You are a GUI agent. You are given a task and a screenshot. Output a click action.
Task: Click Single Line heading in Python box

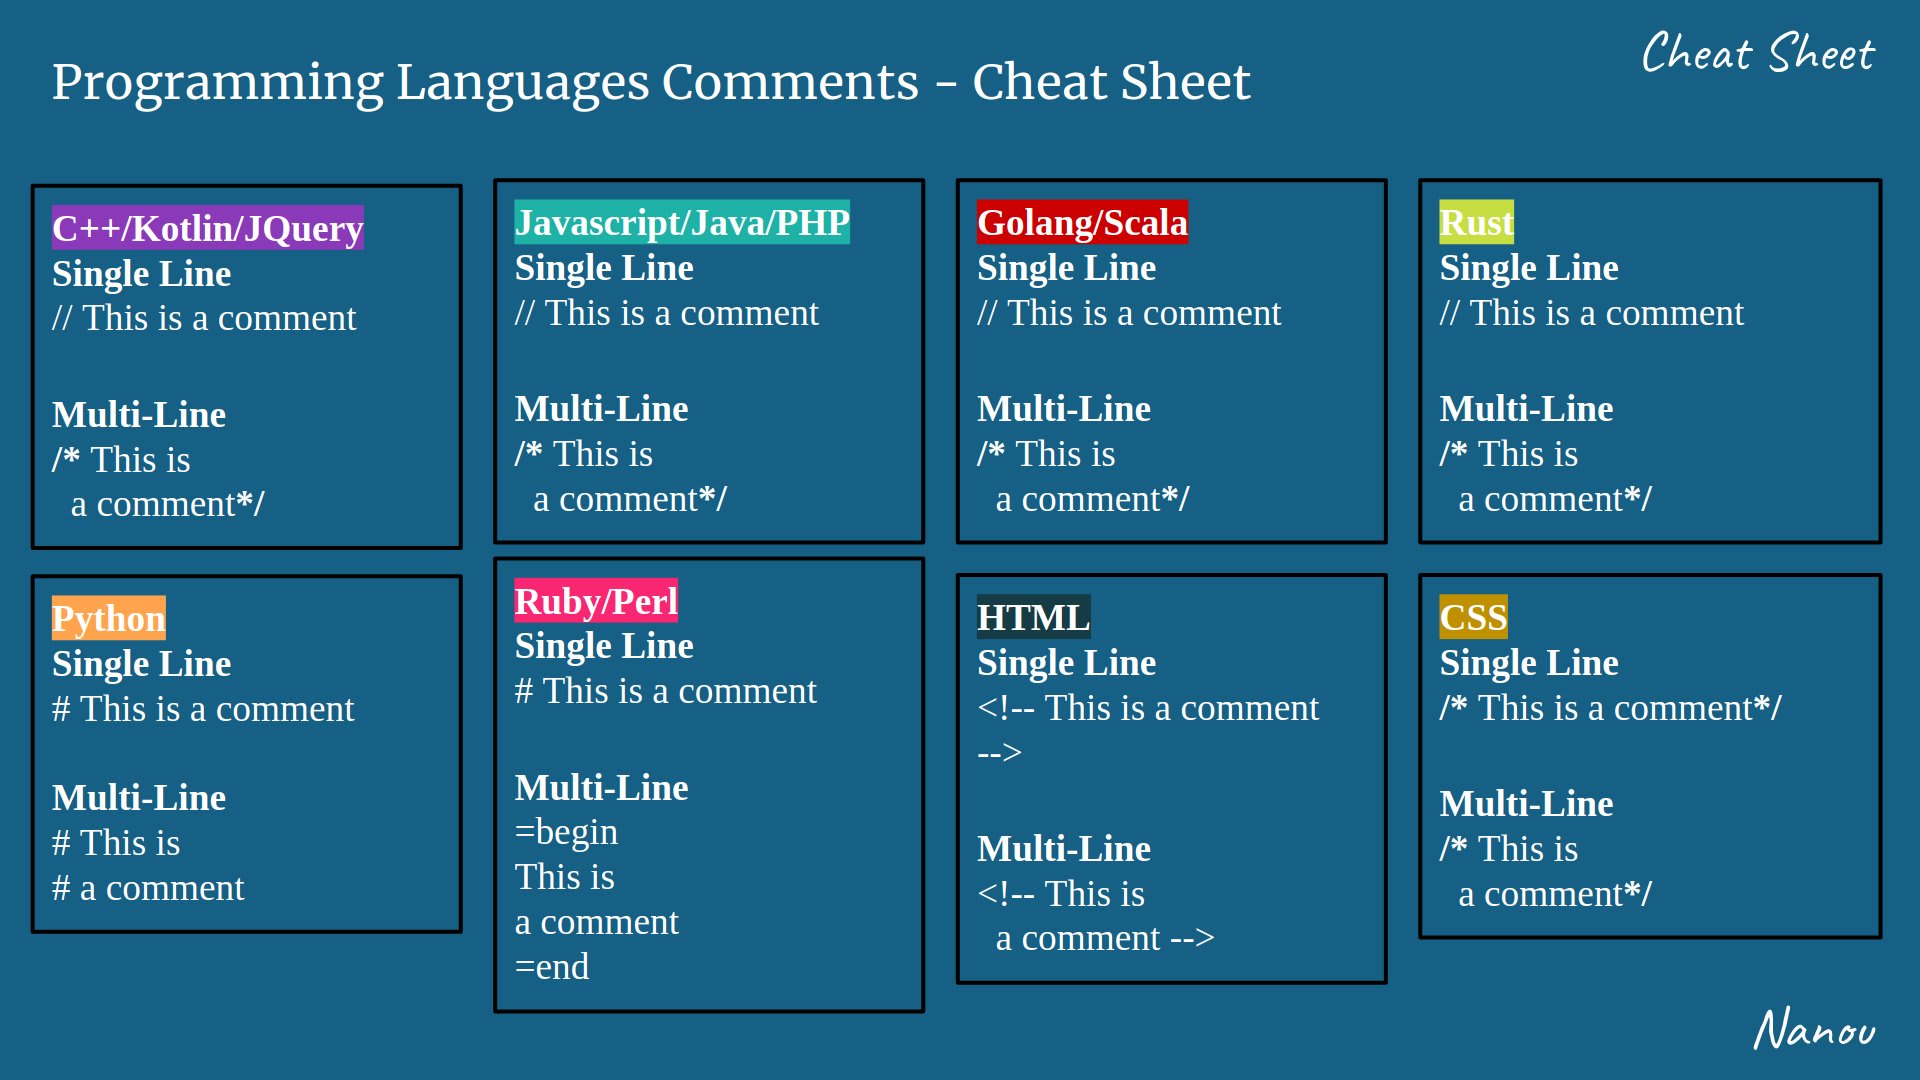(141, 664)
